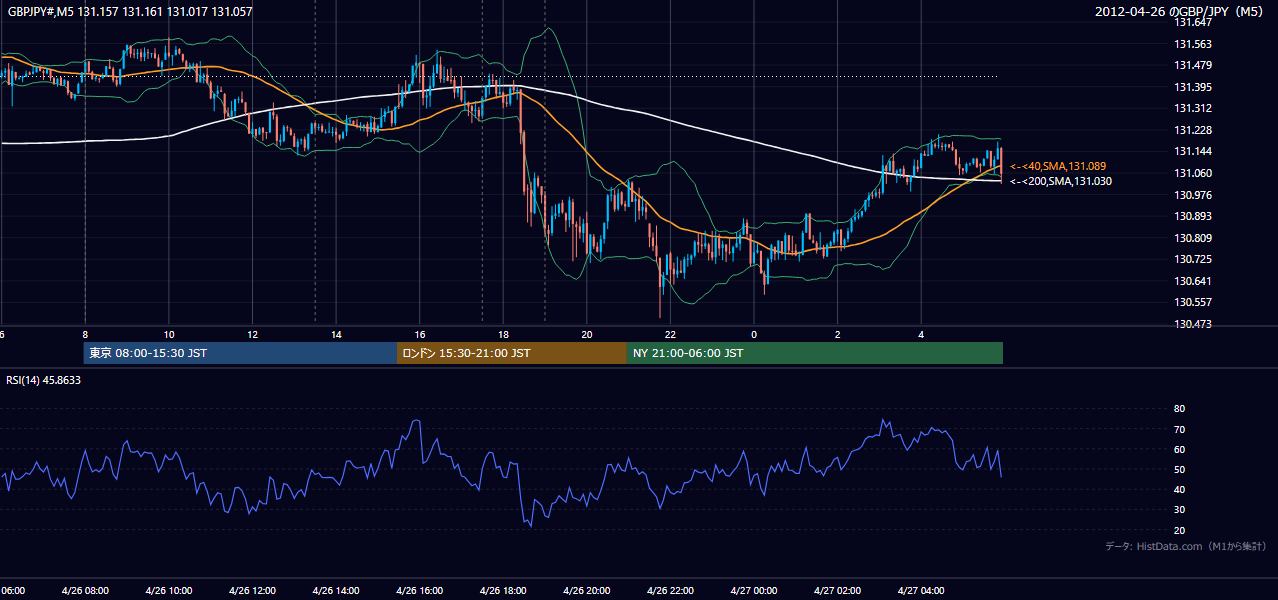The height and width of the screenshot is (600, 1278).
Task: Click the 131.228 price axis label
Action: point(1193,130)
